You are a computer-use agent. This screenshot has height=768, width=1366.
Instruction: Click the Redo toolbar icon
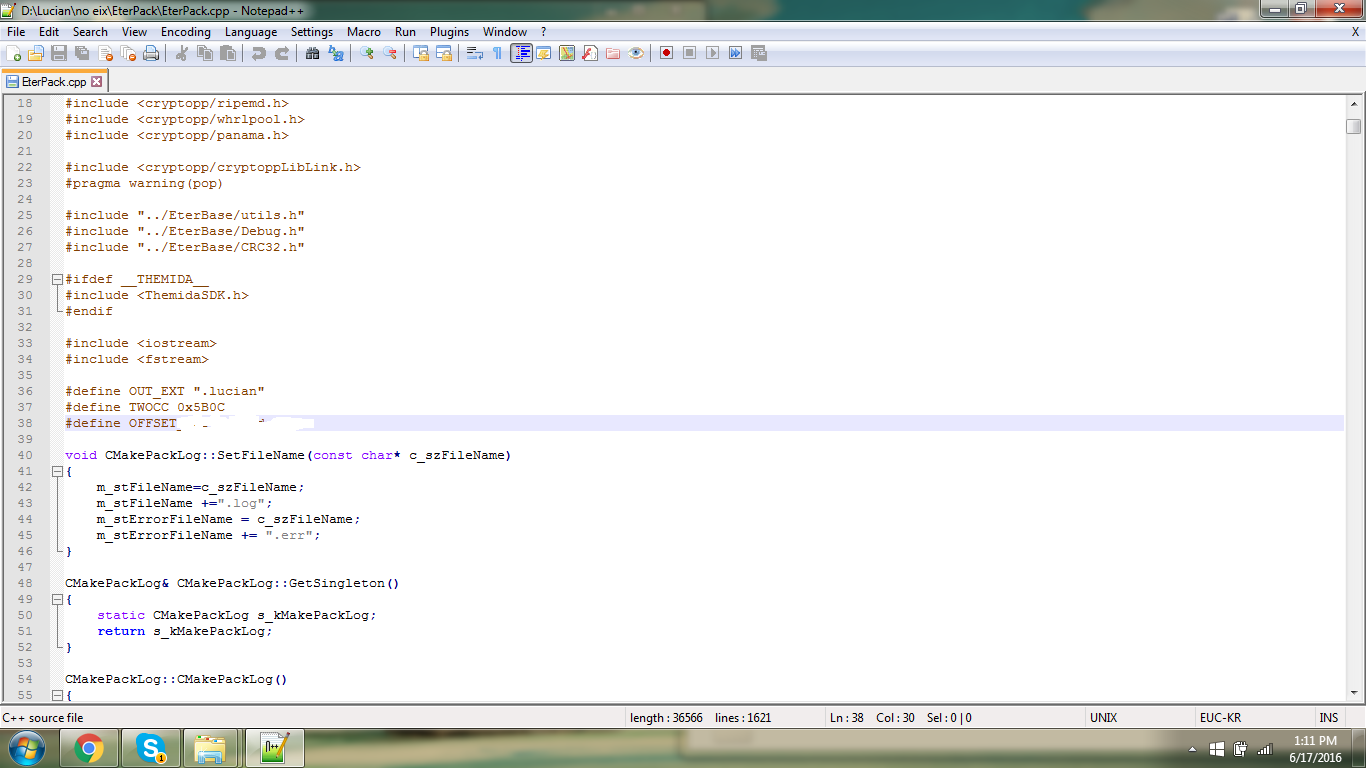tap(282, 53)
